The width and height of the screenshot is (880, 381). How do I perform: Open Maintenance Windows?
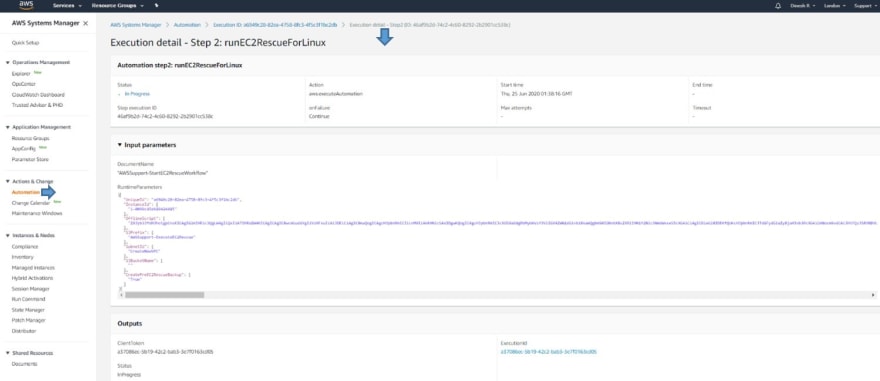click(x=37, y=213)
